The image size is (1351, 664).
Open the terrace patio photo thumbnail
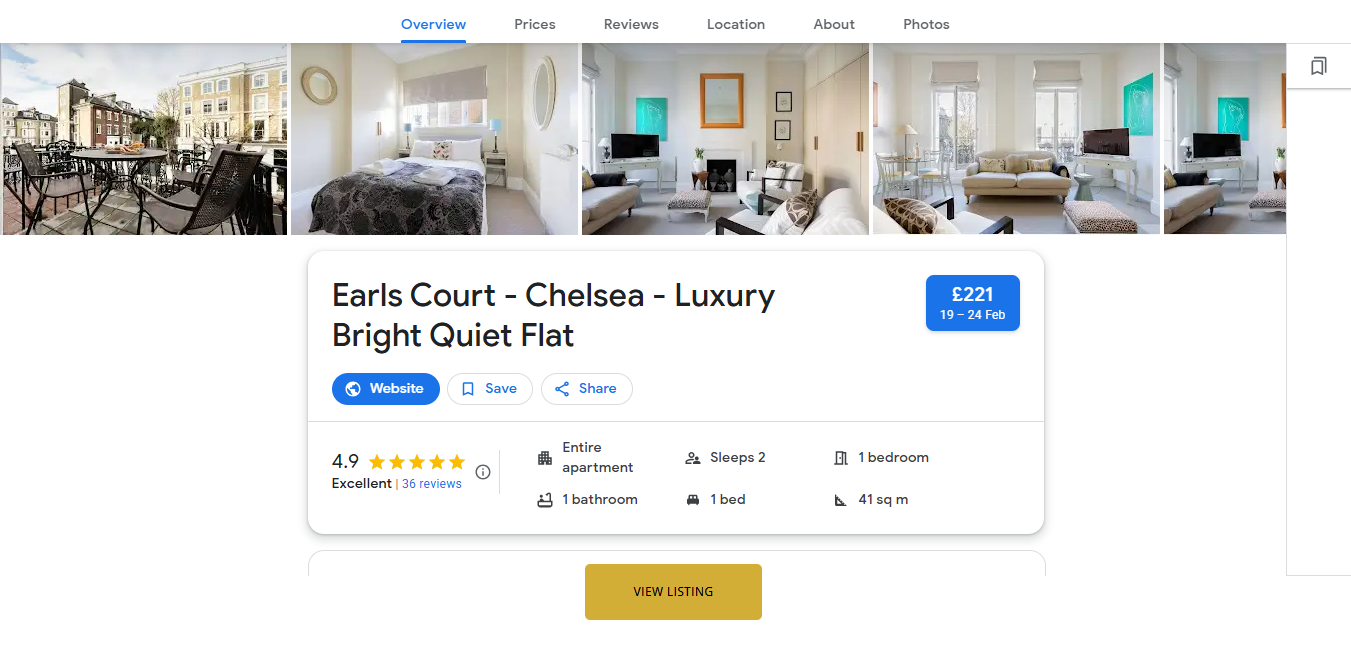pos(144,139)
